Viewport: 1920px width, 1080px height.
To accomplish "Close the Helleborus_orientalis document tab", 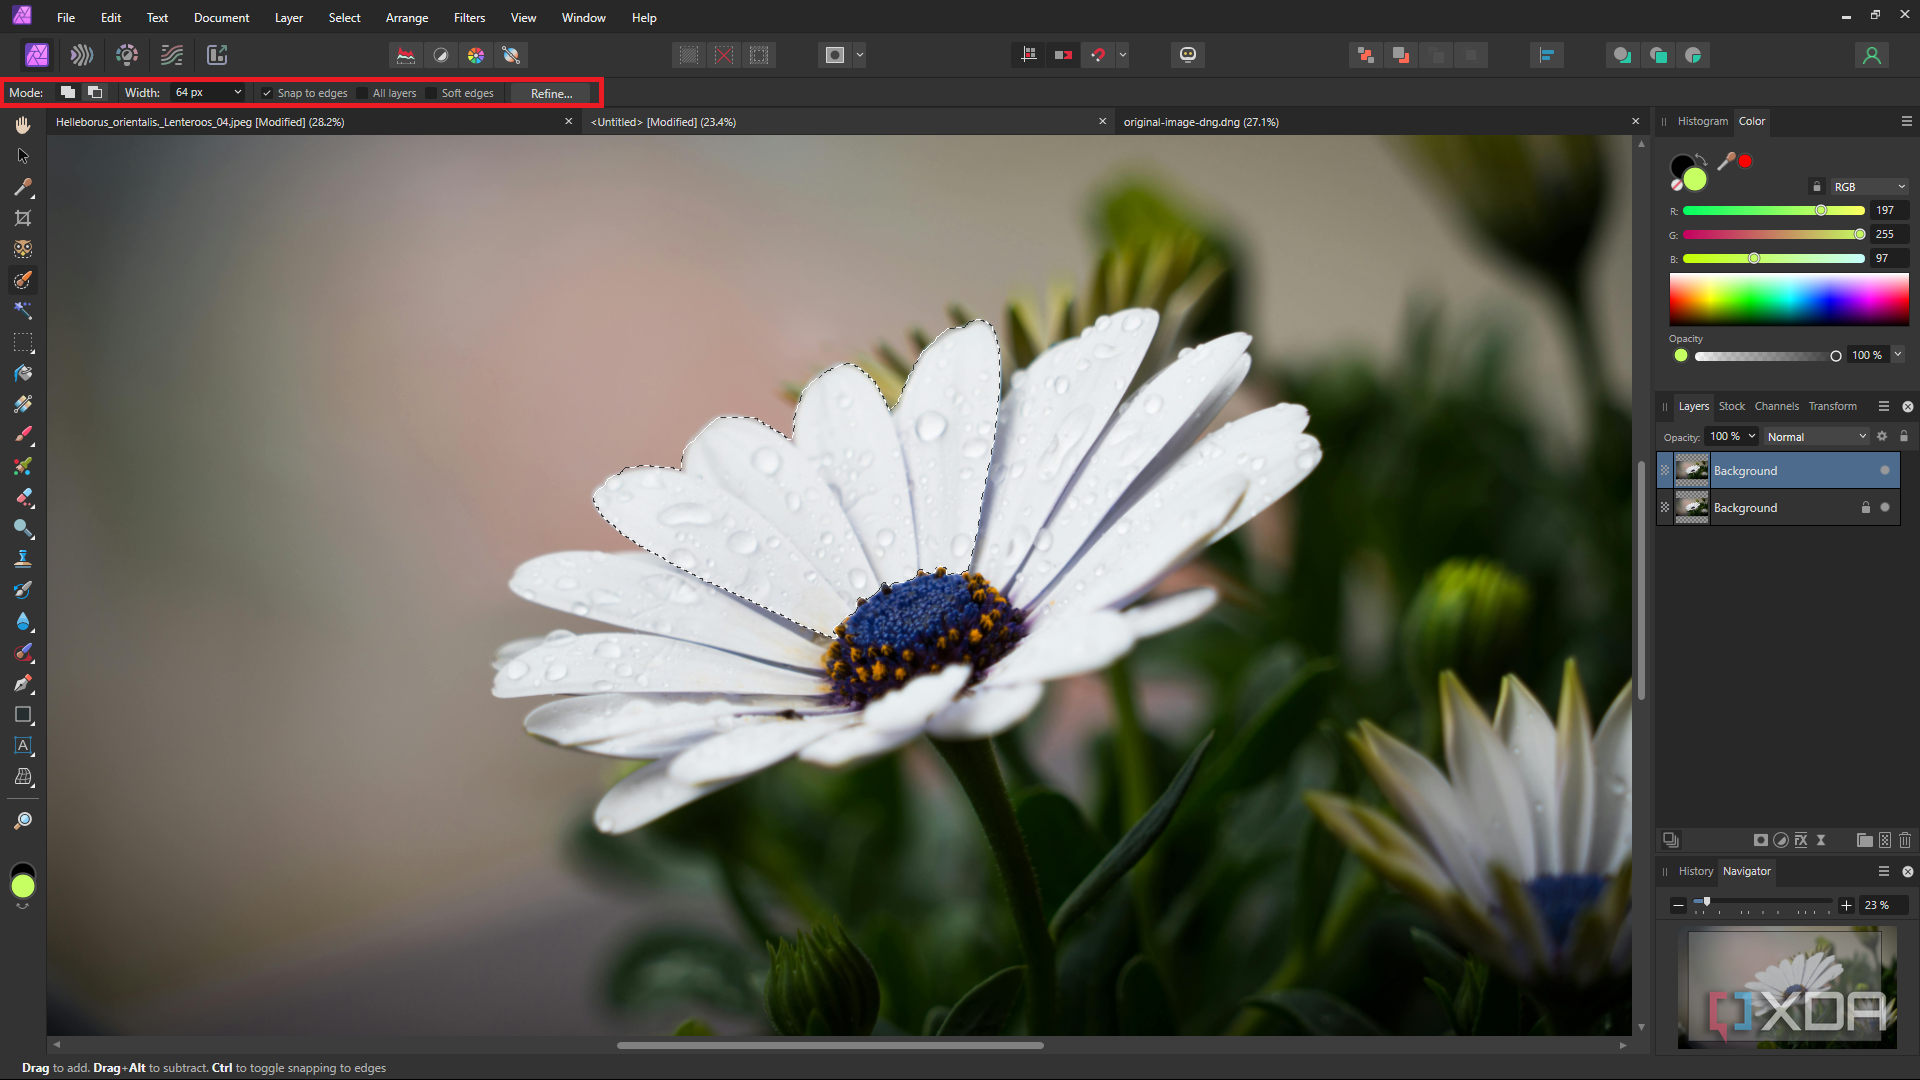I will pyautogui.click(x=569, y=121).
